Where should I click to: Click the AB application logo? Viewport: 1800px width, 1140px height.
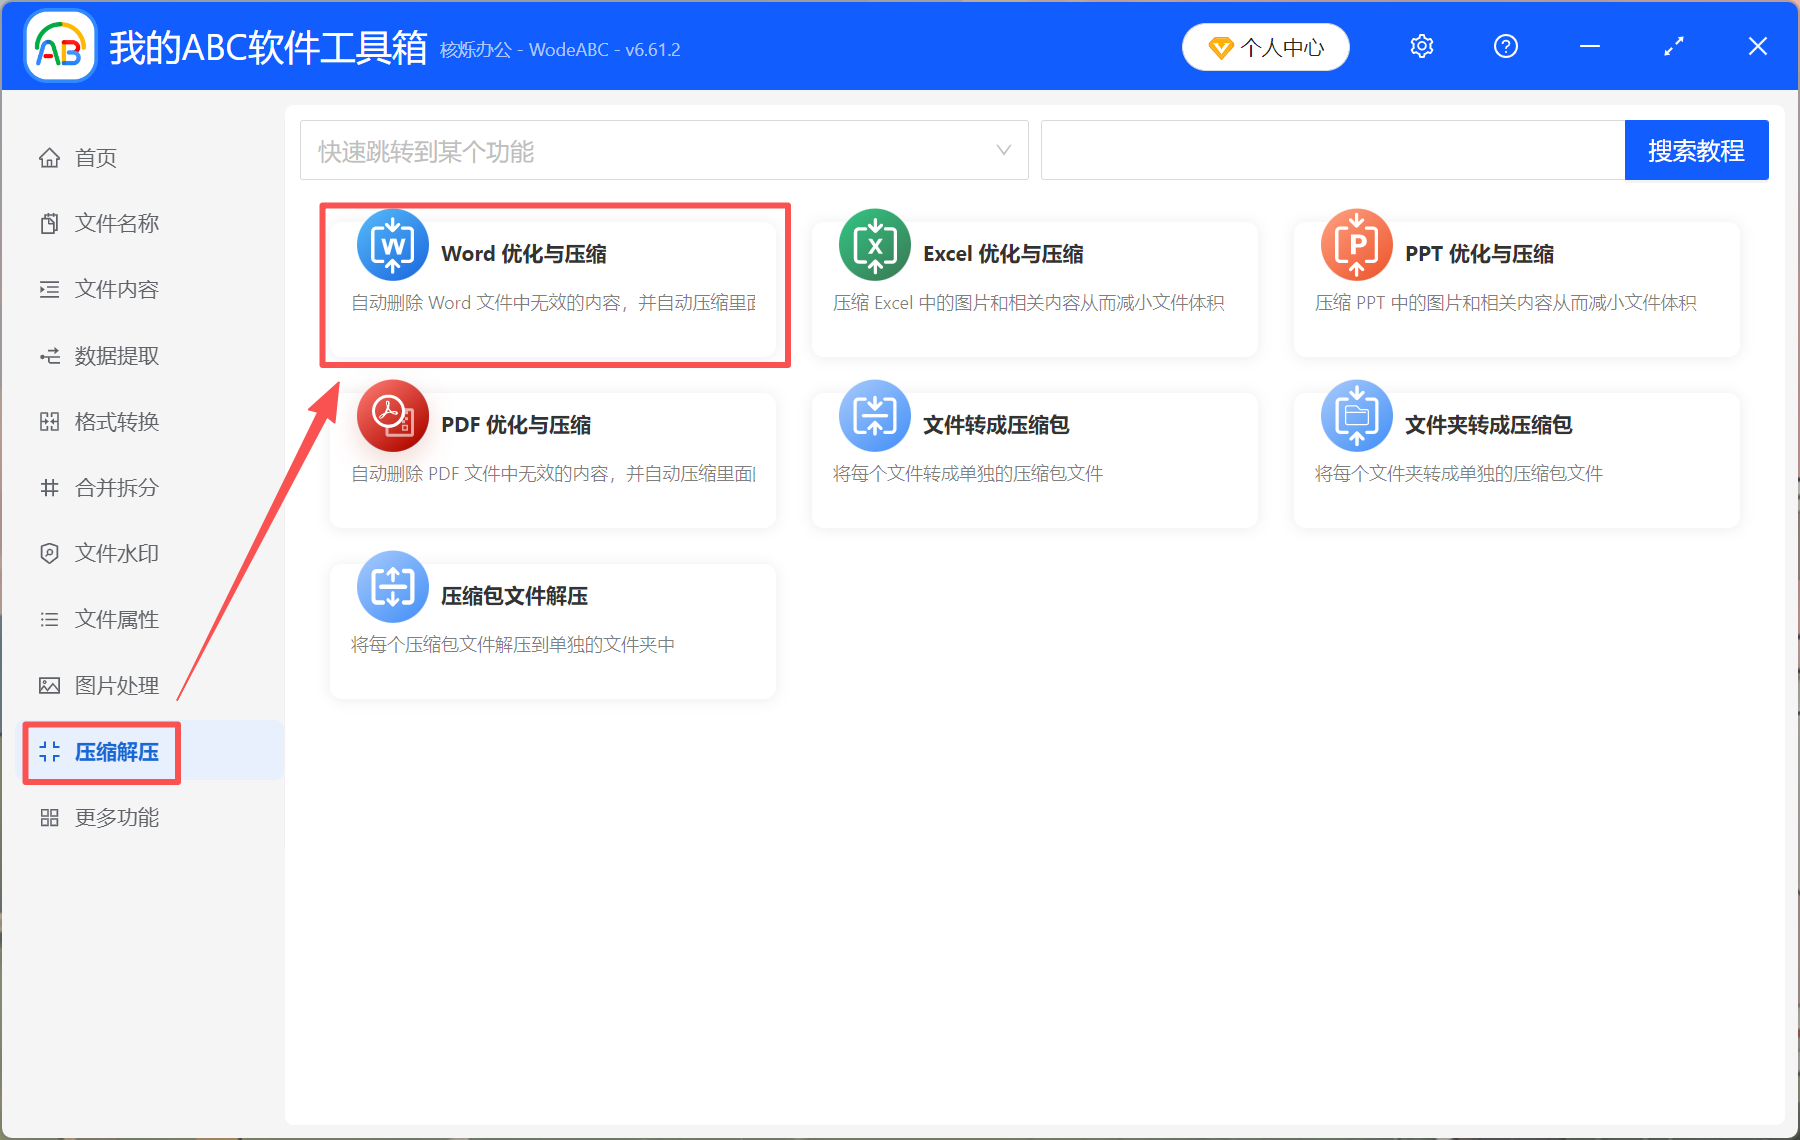[x=59, y=45]
